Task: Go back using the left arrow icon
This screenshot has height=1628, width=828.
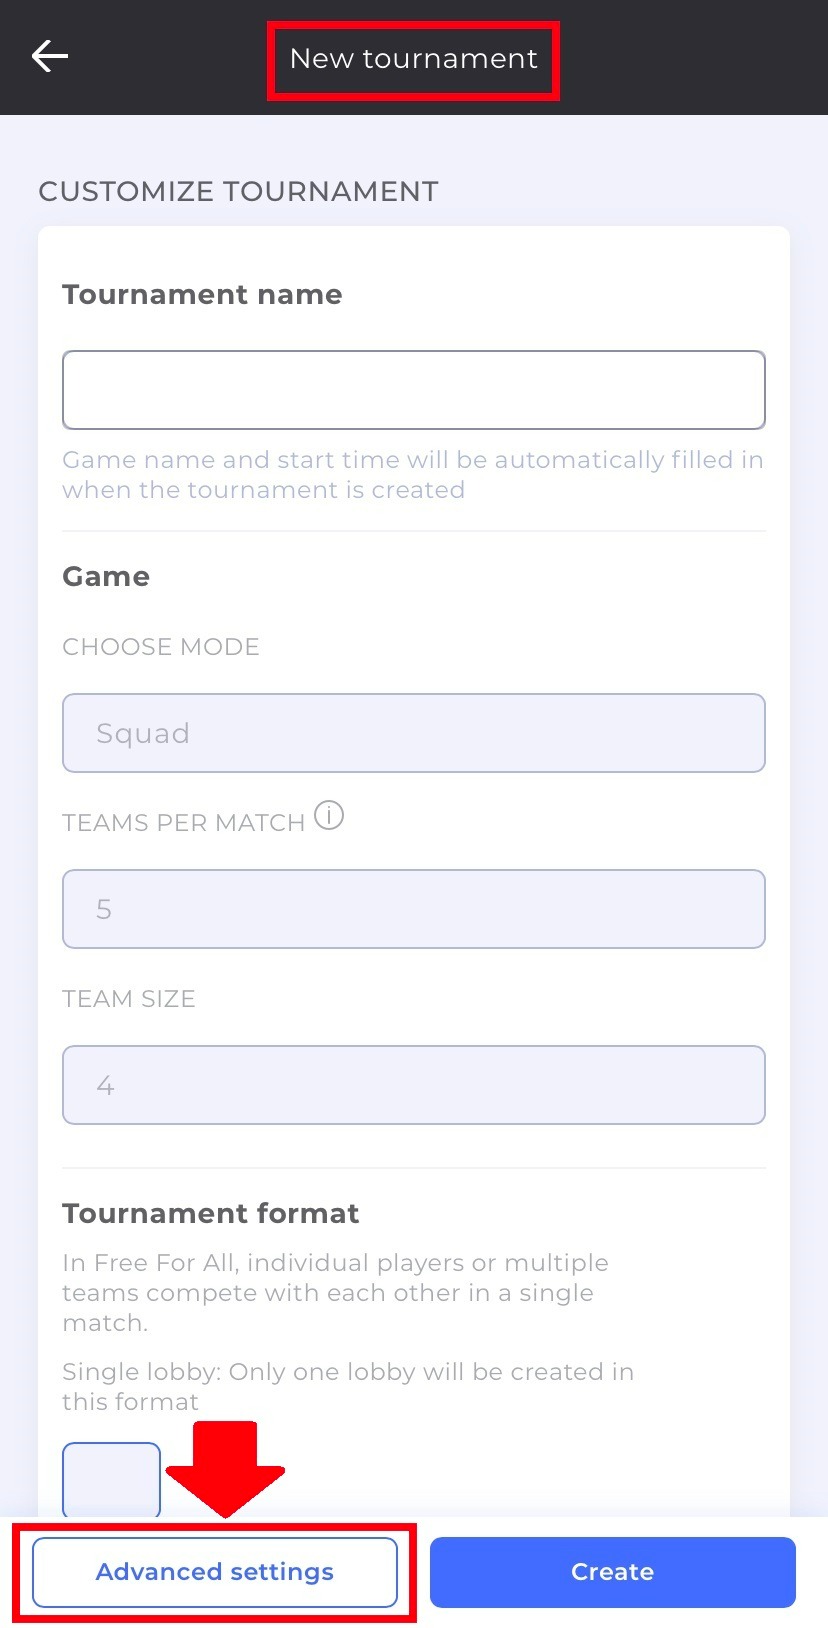Action: pos(50,56)
